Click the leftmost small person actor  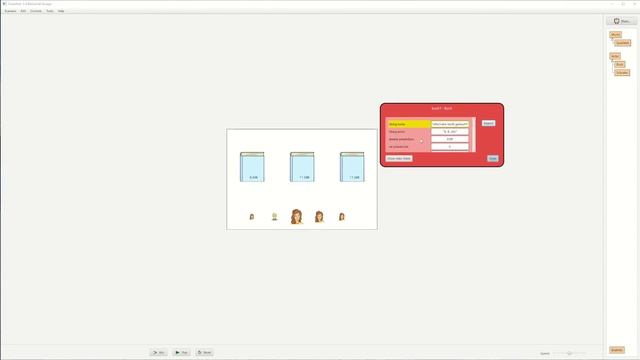pyautogui.click(x=252, y=217)
